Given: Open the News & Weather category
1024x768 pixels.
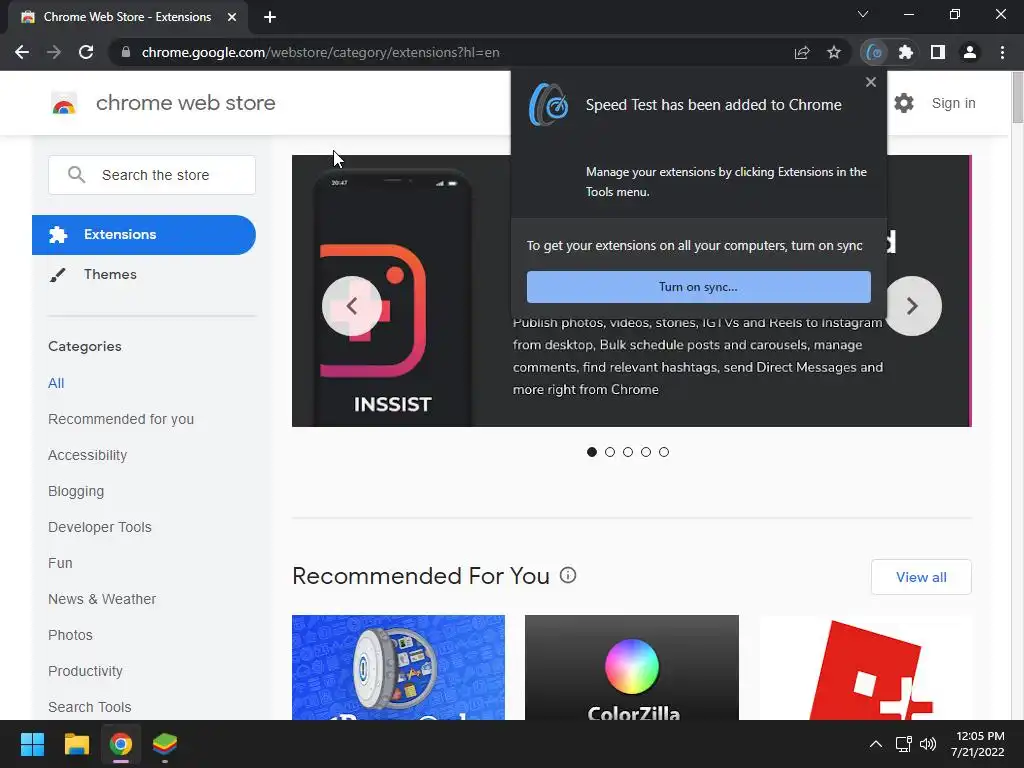Looking at the screenshot, I should pyautogui.click(x=102, y=599).
